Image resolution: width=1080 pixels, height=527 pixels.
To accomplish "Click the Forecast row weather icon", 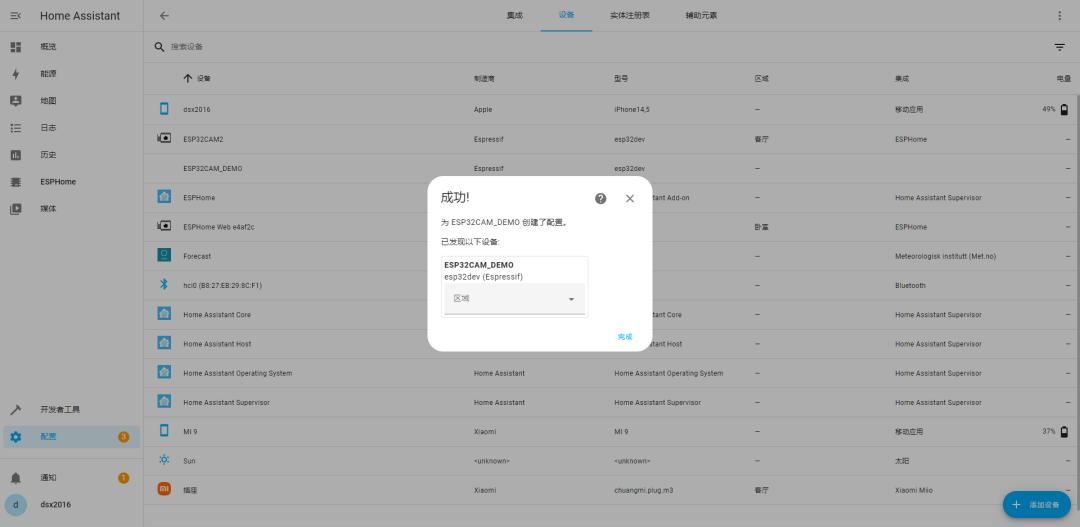I will (x=164, y=256).
